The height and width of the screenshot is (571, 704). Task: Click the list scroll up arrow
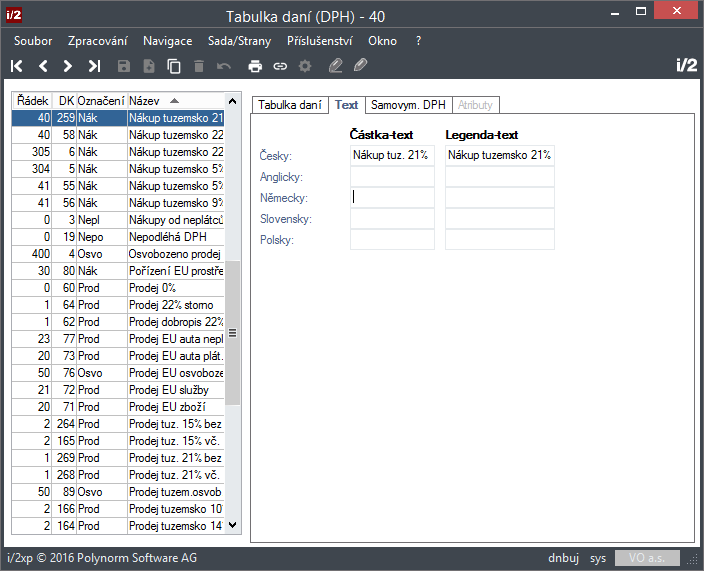click(233, 101)
